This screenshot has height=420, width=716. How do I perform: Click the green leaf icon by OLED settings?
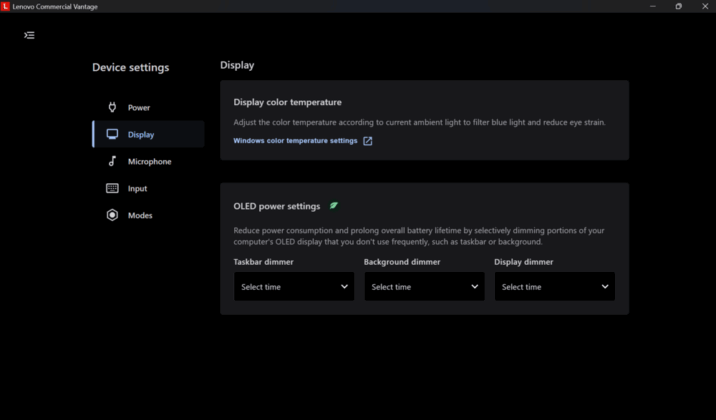click(334, 206)
